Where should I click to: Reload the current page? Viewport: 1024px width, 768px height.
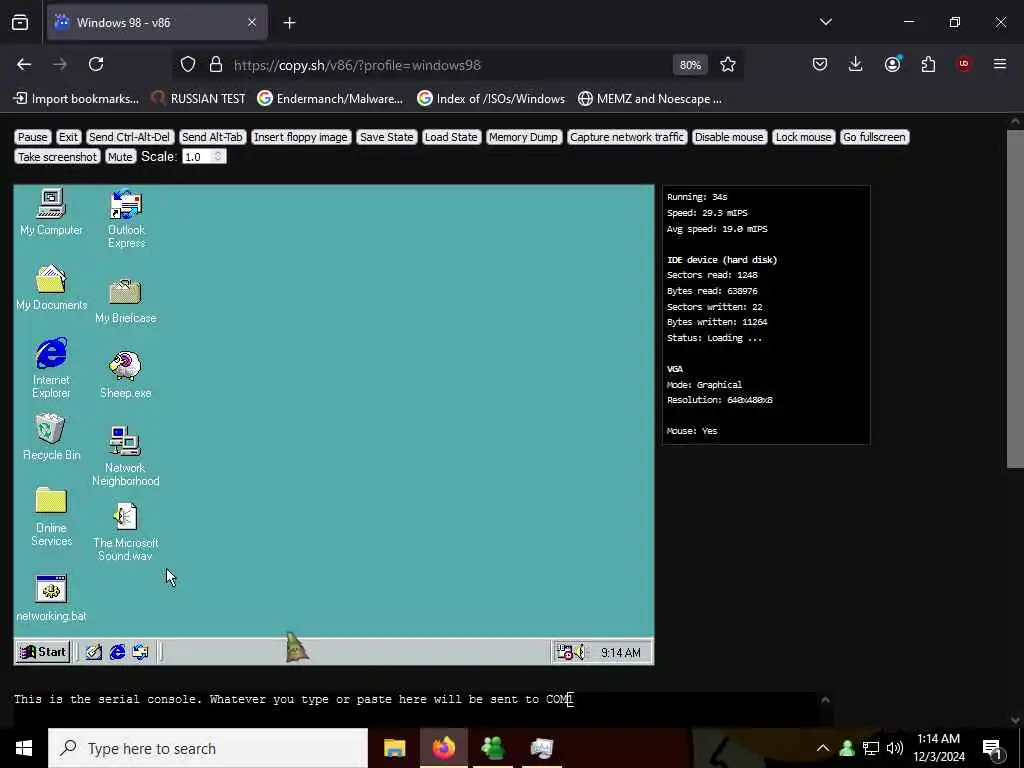pos(96,64)
